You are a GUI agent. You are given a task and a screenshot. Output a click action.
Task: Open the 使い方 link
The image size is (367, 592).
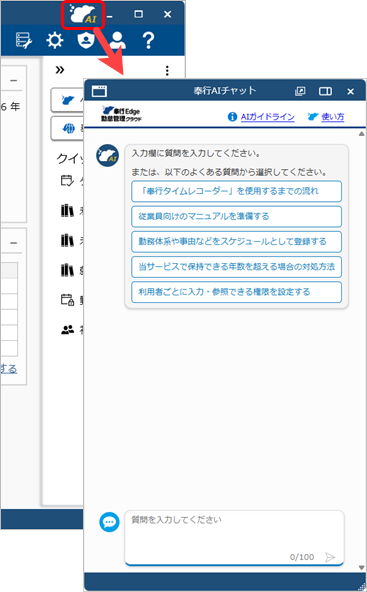coord(333,117)
